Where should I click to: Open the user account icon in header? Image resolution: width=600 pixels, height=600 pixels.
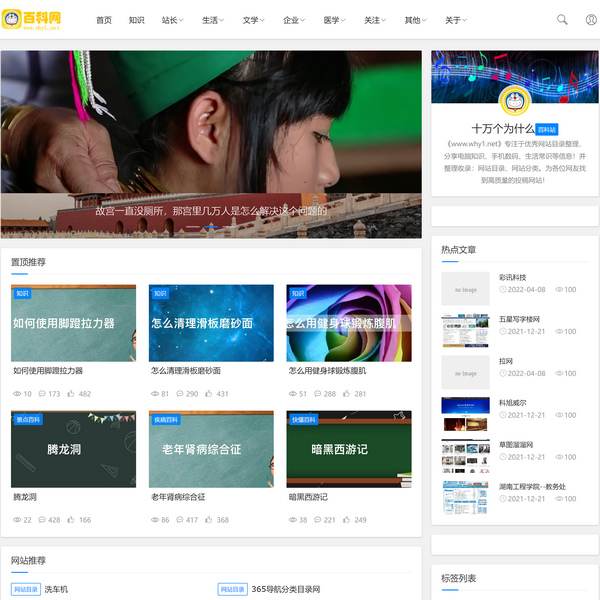(591, 19)
